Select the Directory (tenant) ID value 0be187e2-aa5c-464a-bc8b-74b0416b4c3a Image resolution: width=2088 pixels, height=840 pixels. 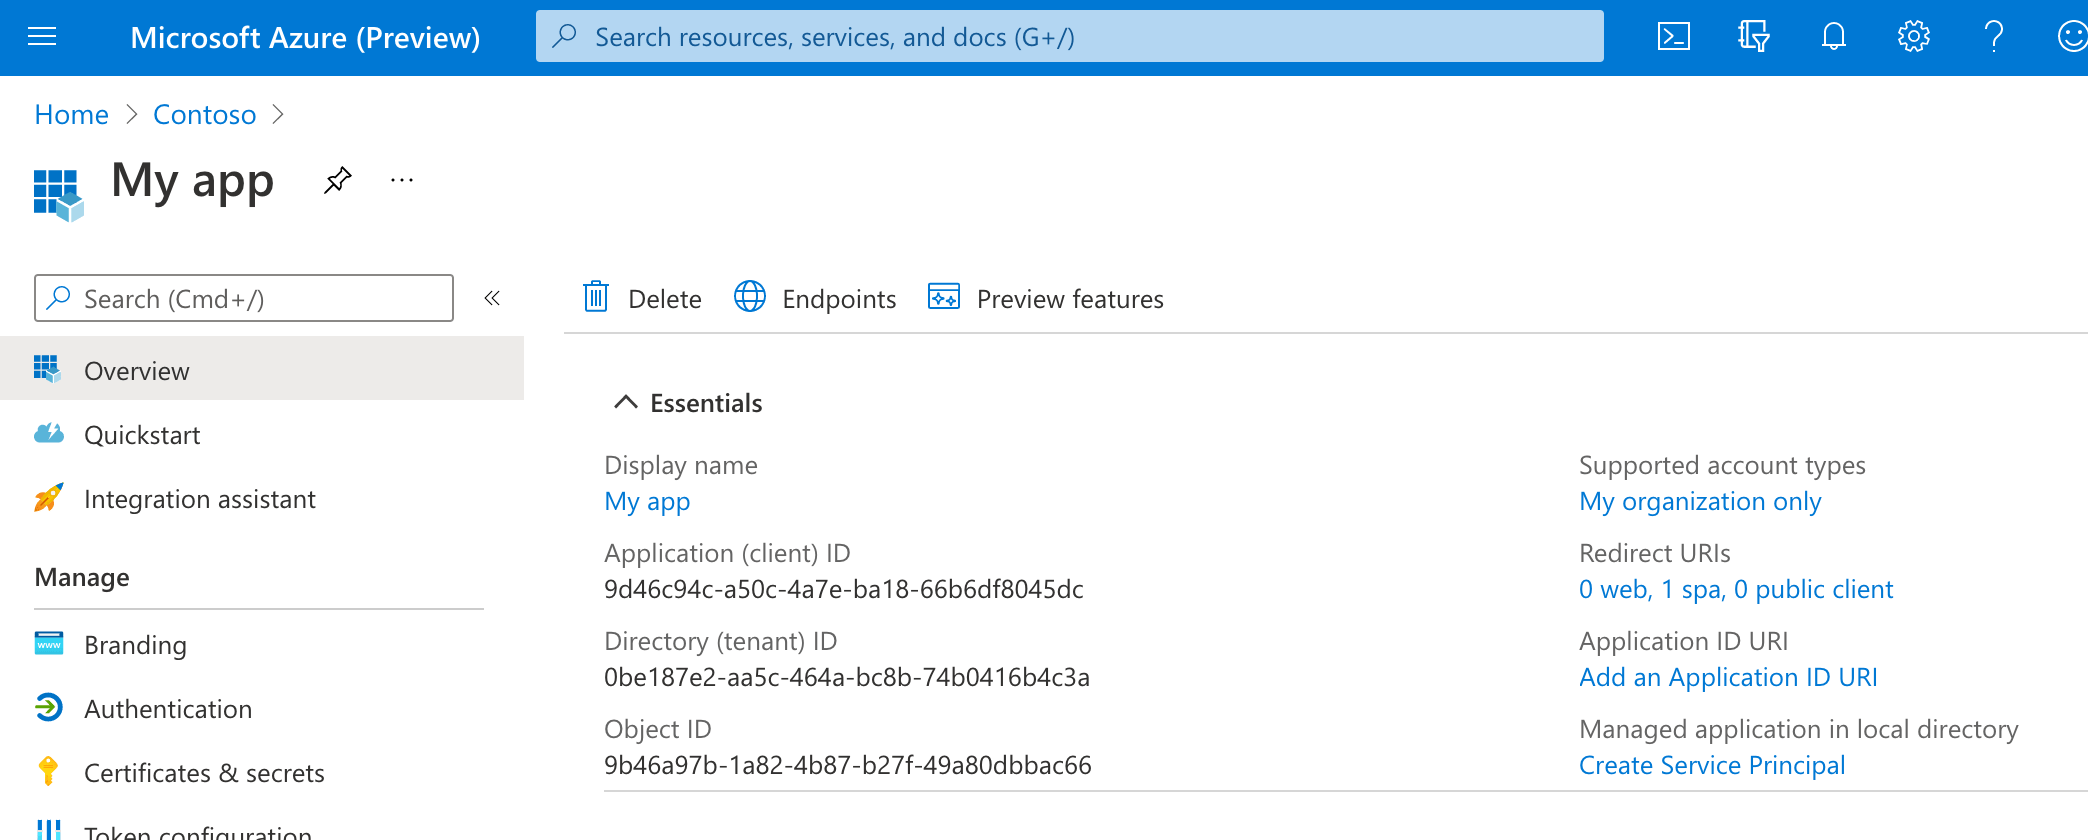[847, 677]
